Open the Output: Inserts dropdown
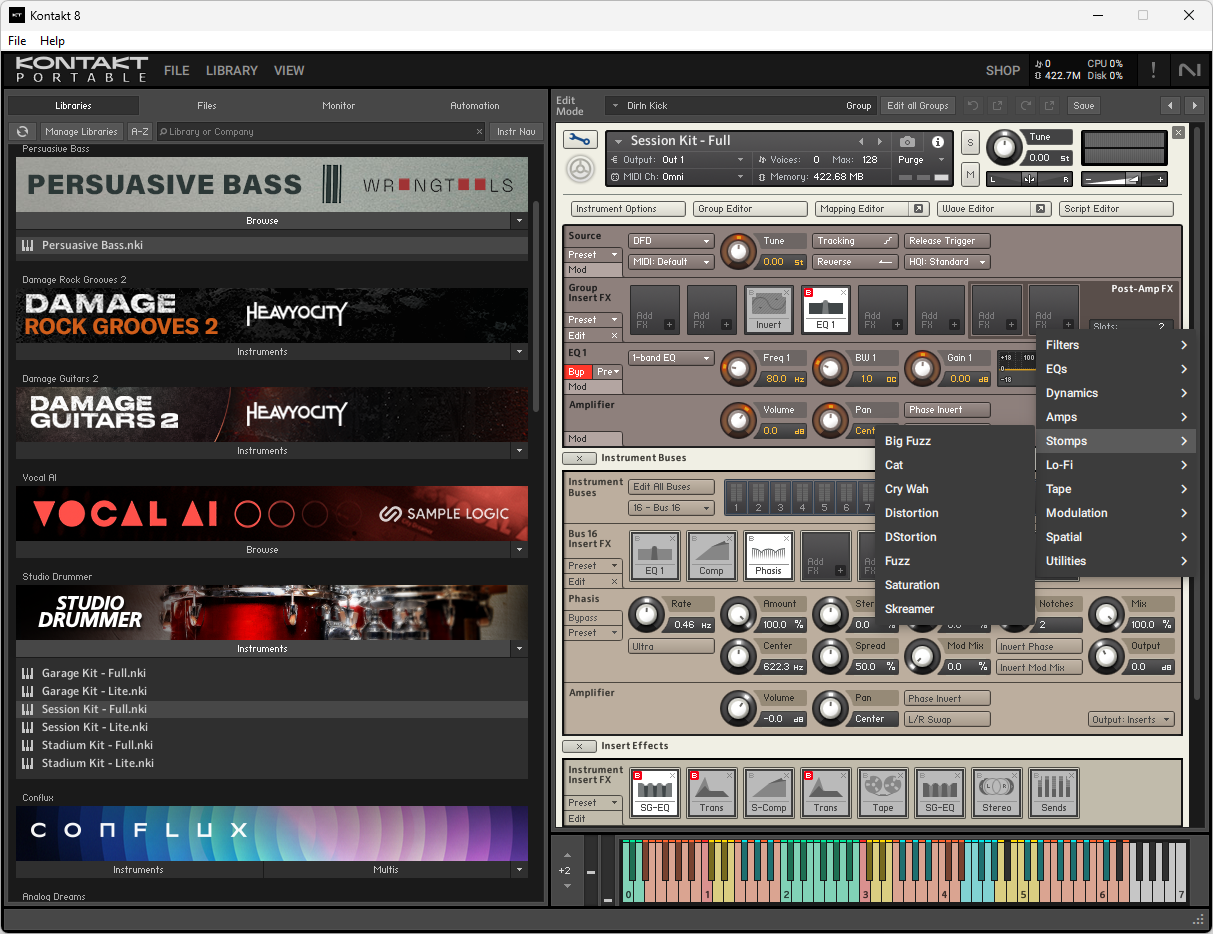This screenshot has height=934, width=1213. click(x=1132, y=719)
